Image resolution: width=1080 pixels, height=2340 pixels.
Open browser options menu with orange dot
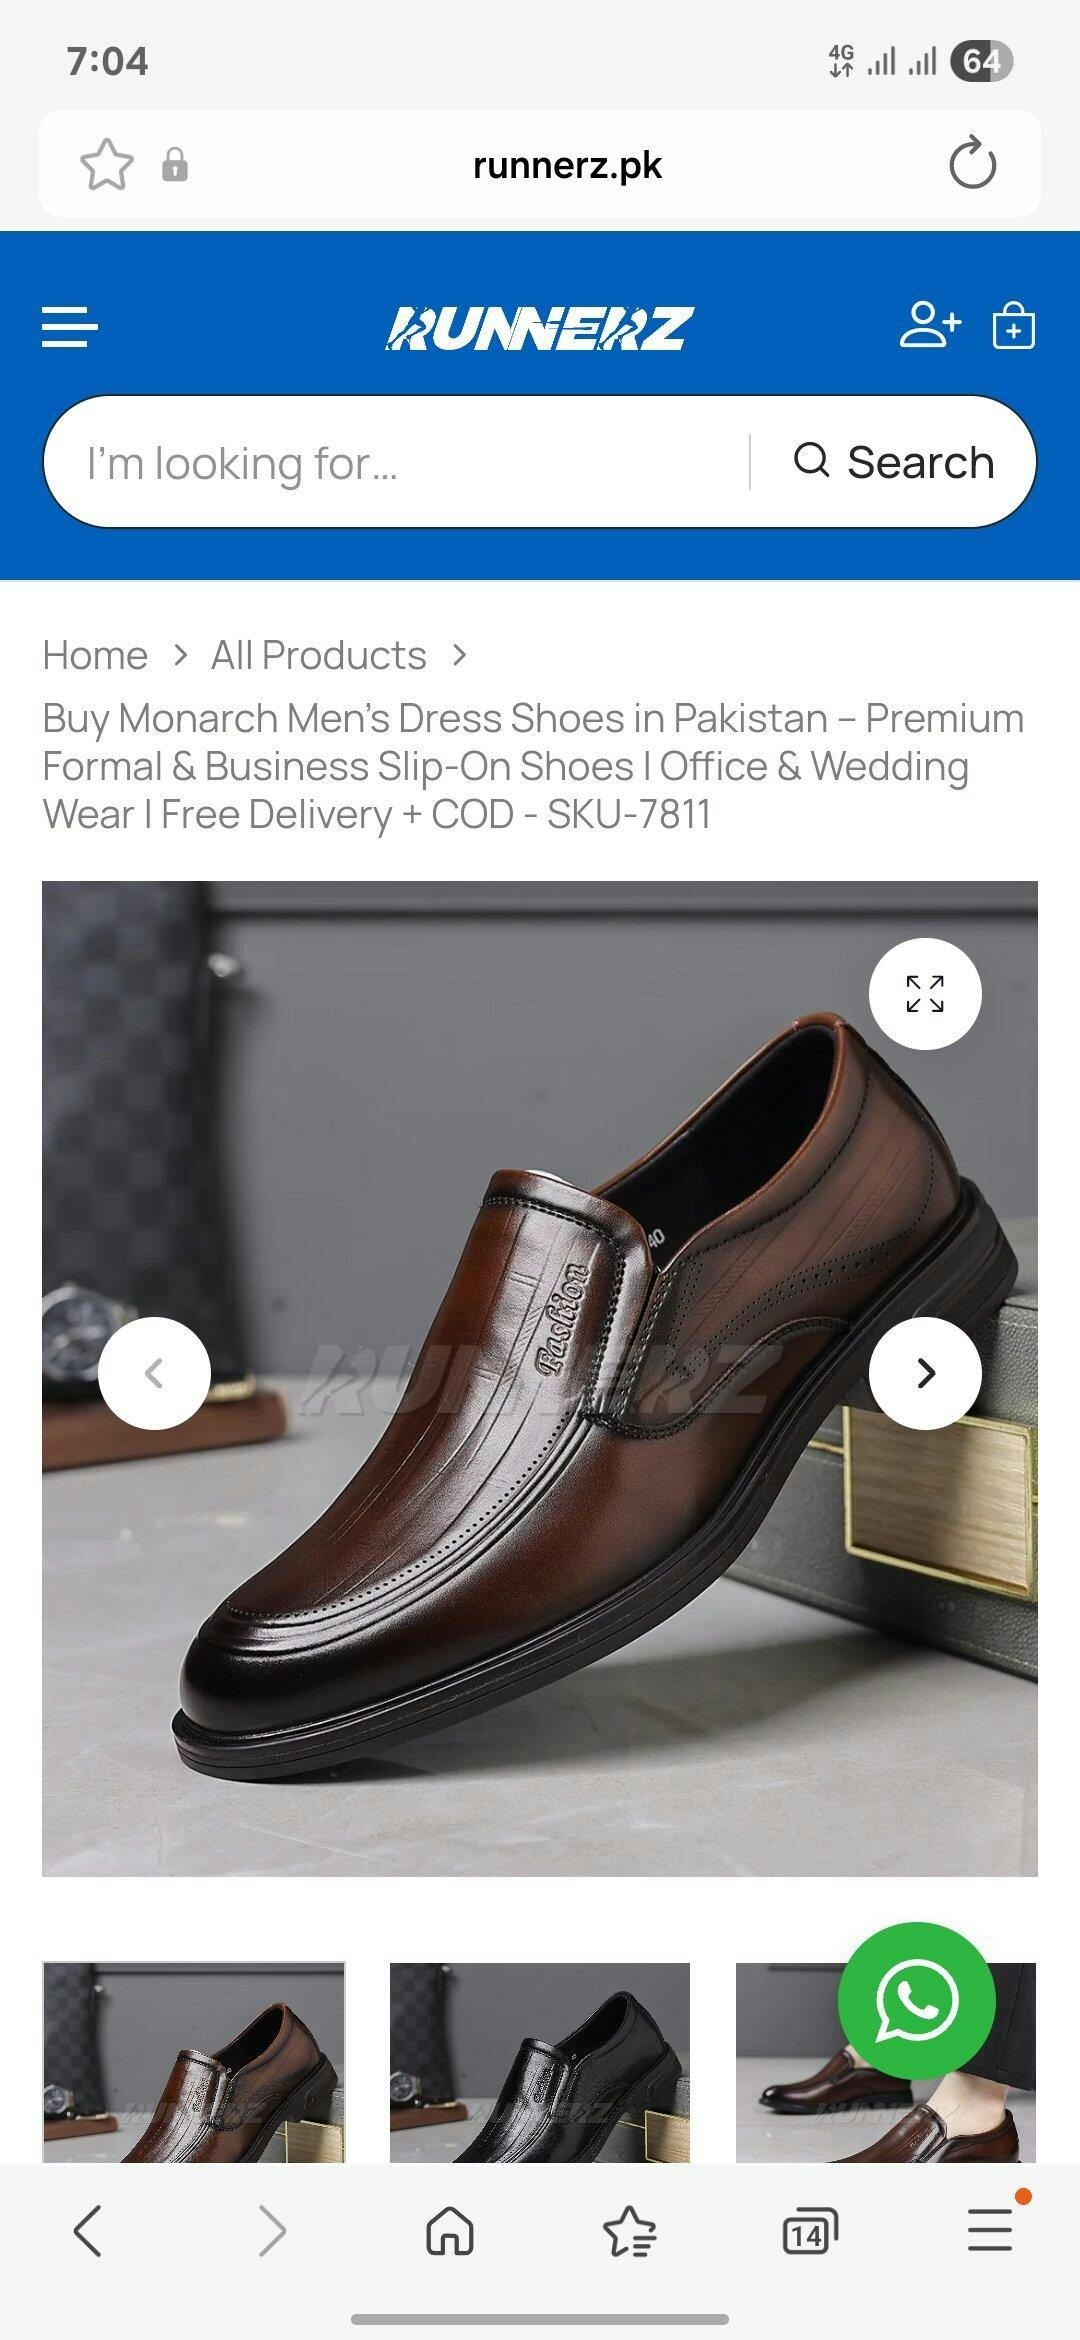click(x=990, y=2229)
